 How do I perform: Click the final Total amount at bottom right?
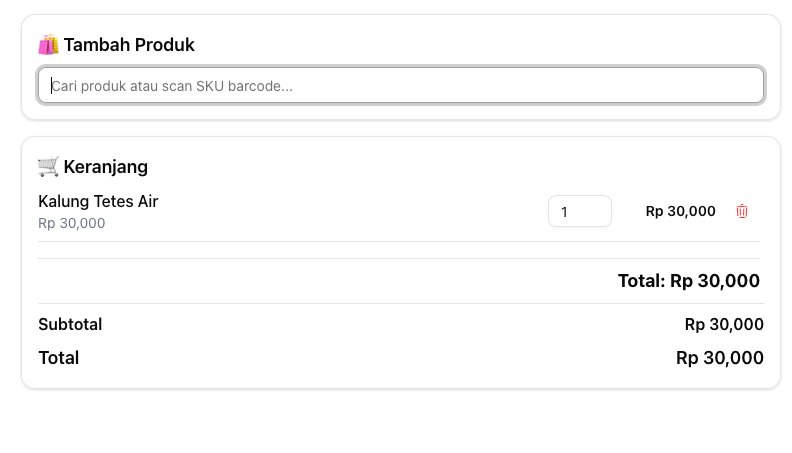coord(719,358)
